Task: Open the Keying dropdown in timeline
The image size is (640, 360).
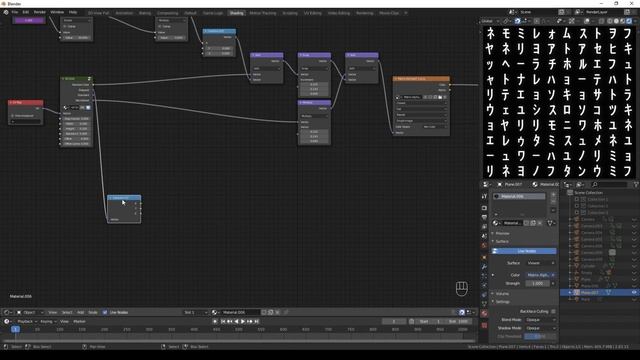Action: (x=48, y=321)
